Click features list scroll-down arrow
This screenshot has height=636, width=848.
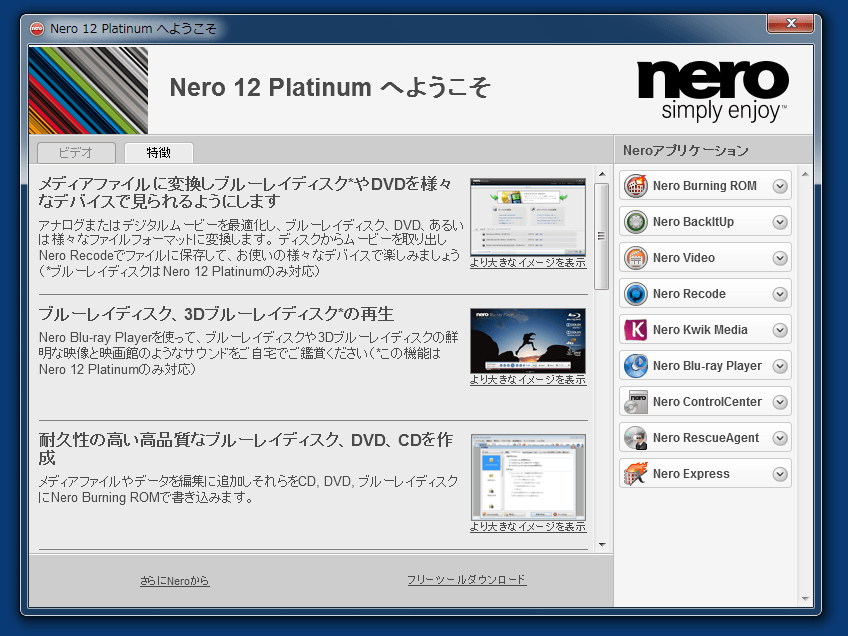coord(602,545)
